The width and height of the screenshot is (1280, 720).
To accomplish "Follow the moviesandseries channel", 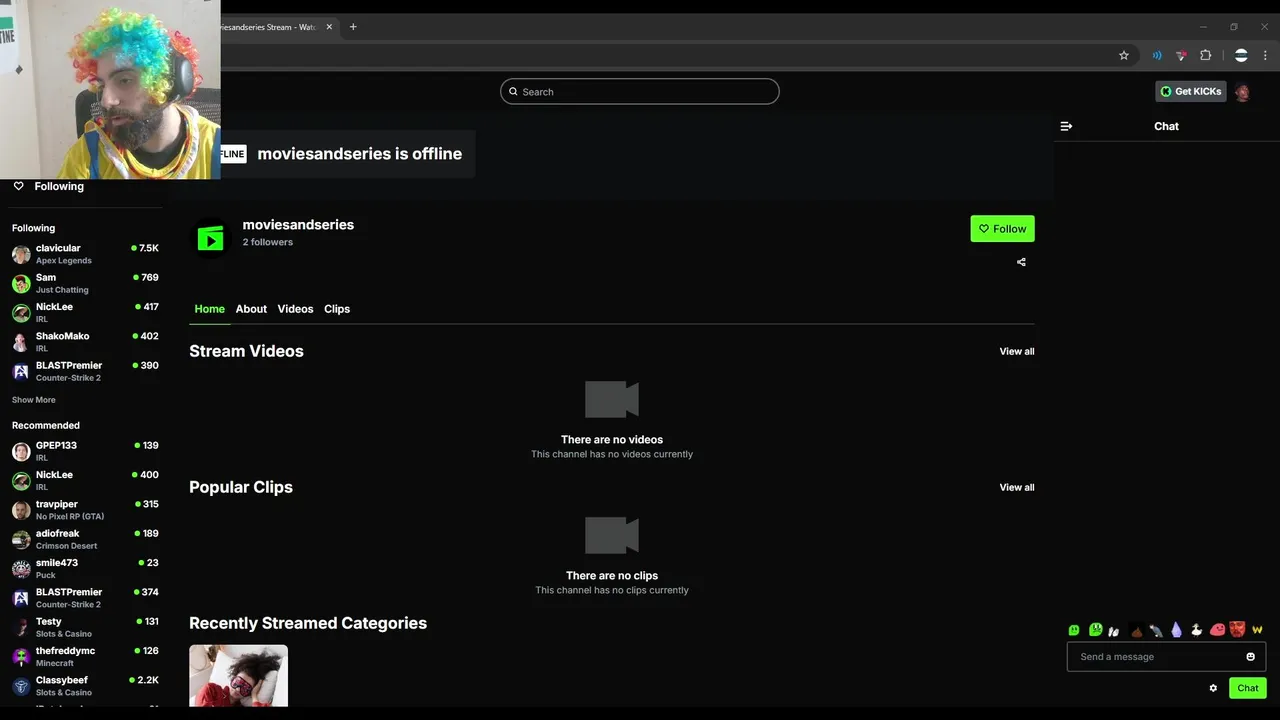I will [x=1002, y=229].
